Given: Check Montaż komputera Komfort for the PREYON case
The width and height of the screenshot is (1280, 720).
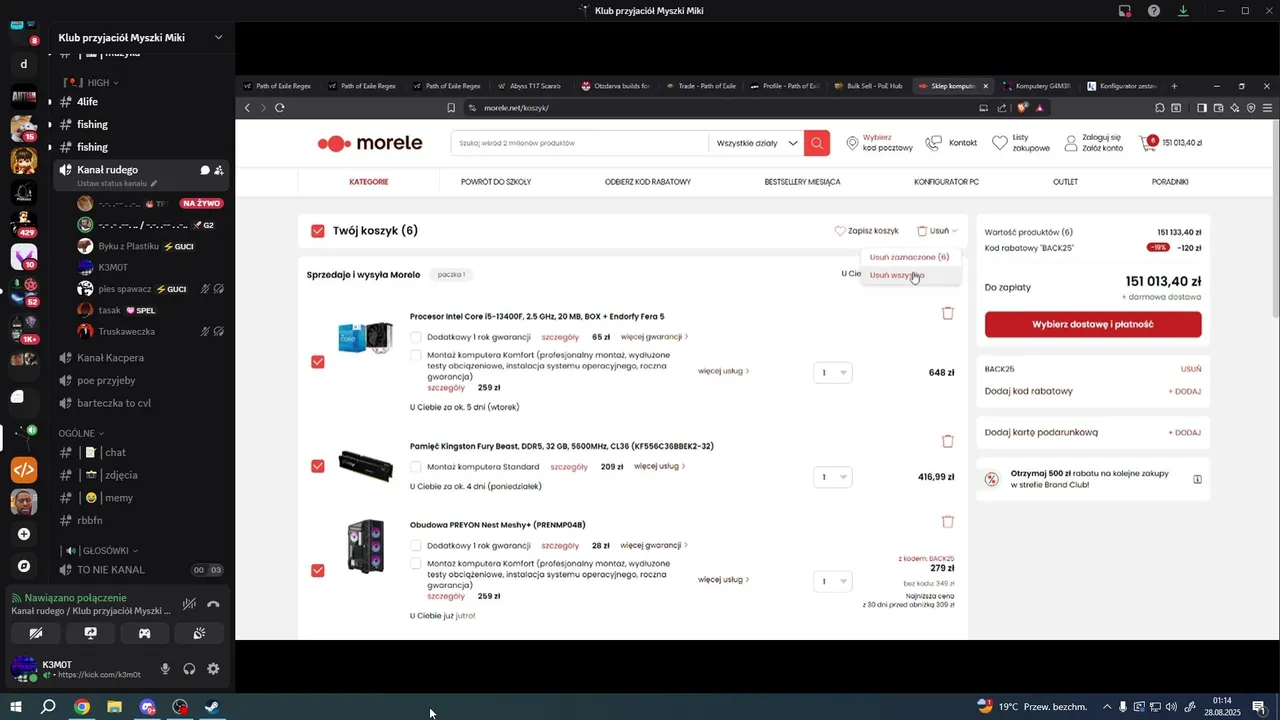Looking at the screenshot, I should [x=416, y=563].
